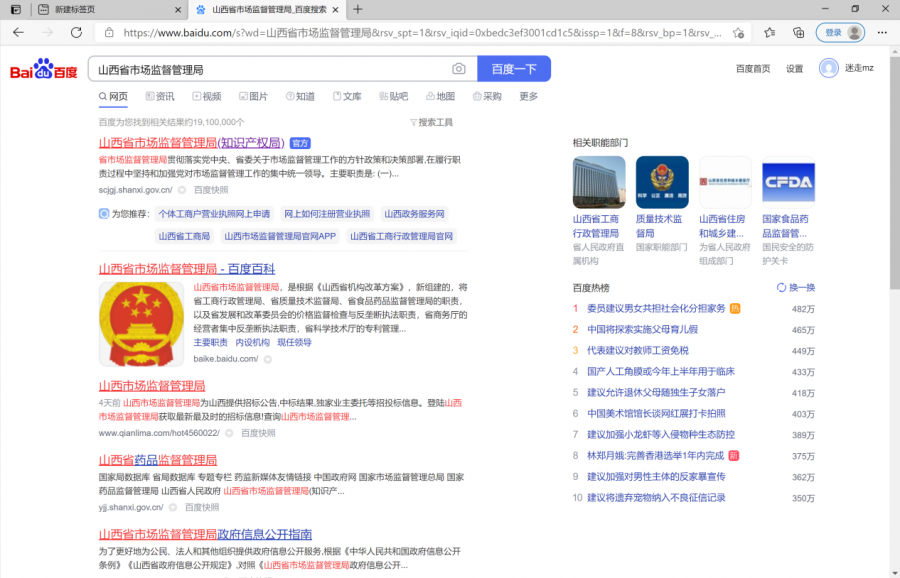900x578 pixels.
Task: Expand dropdown arrow next to www.qianlima.com URL
Action: [x=229, y=433]
